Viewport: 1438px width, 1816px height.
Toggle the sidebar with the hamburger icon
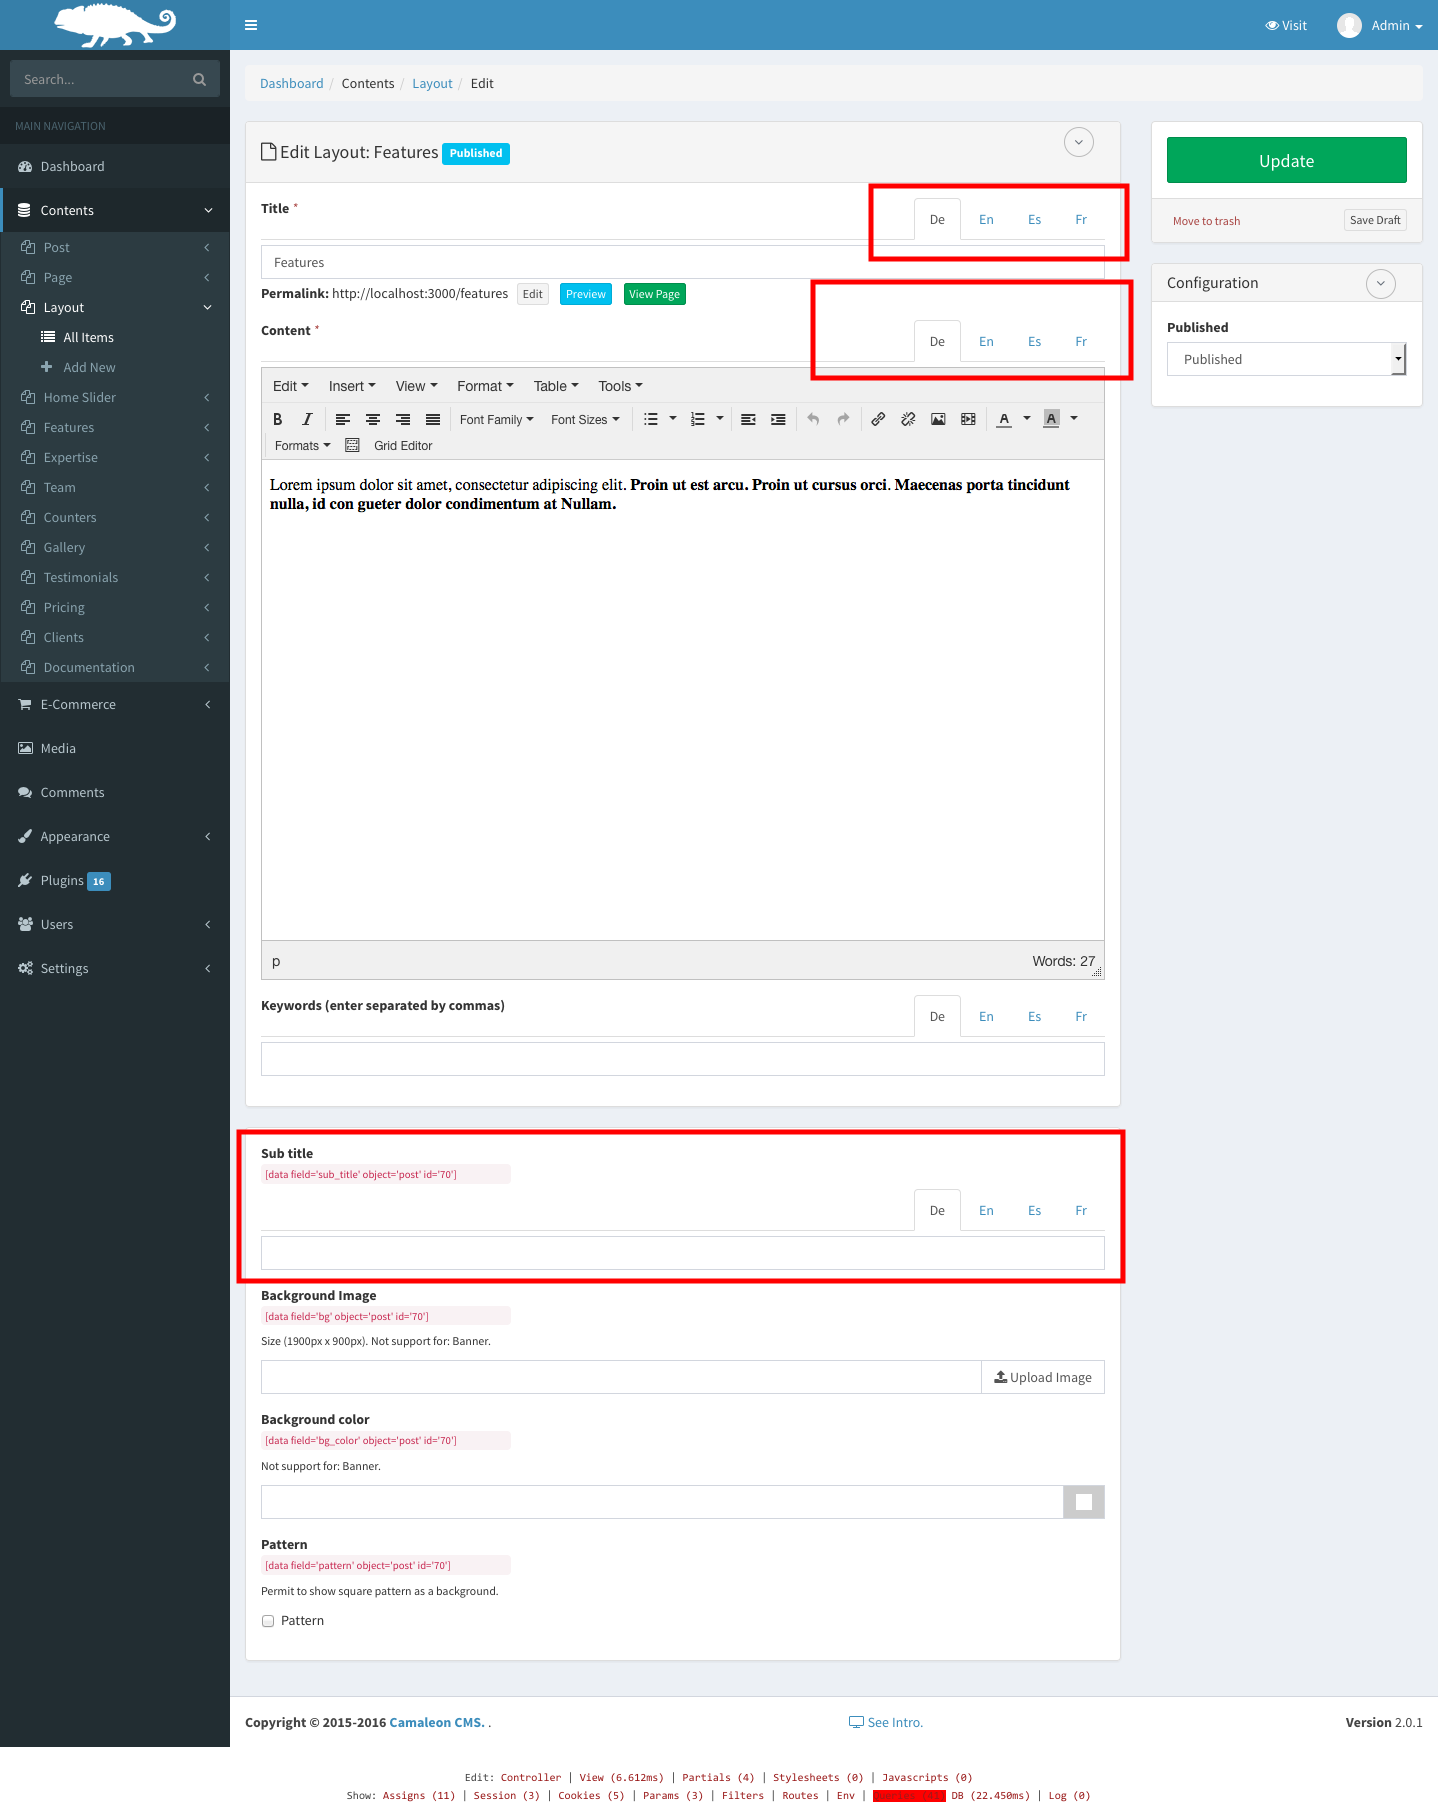(251, 25)
